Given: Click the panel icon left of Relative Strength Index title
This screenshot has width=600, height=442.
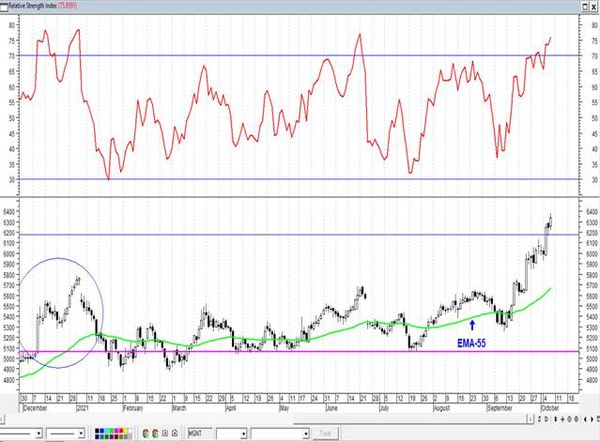Looking at the screenshot, I should coord(3,7).
